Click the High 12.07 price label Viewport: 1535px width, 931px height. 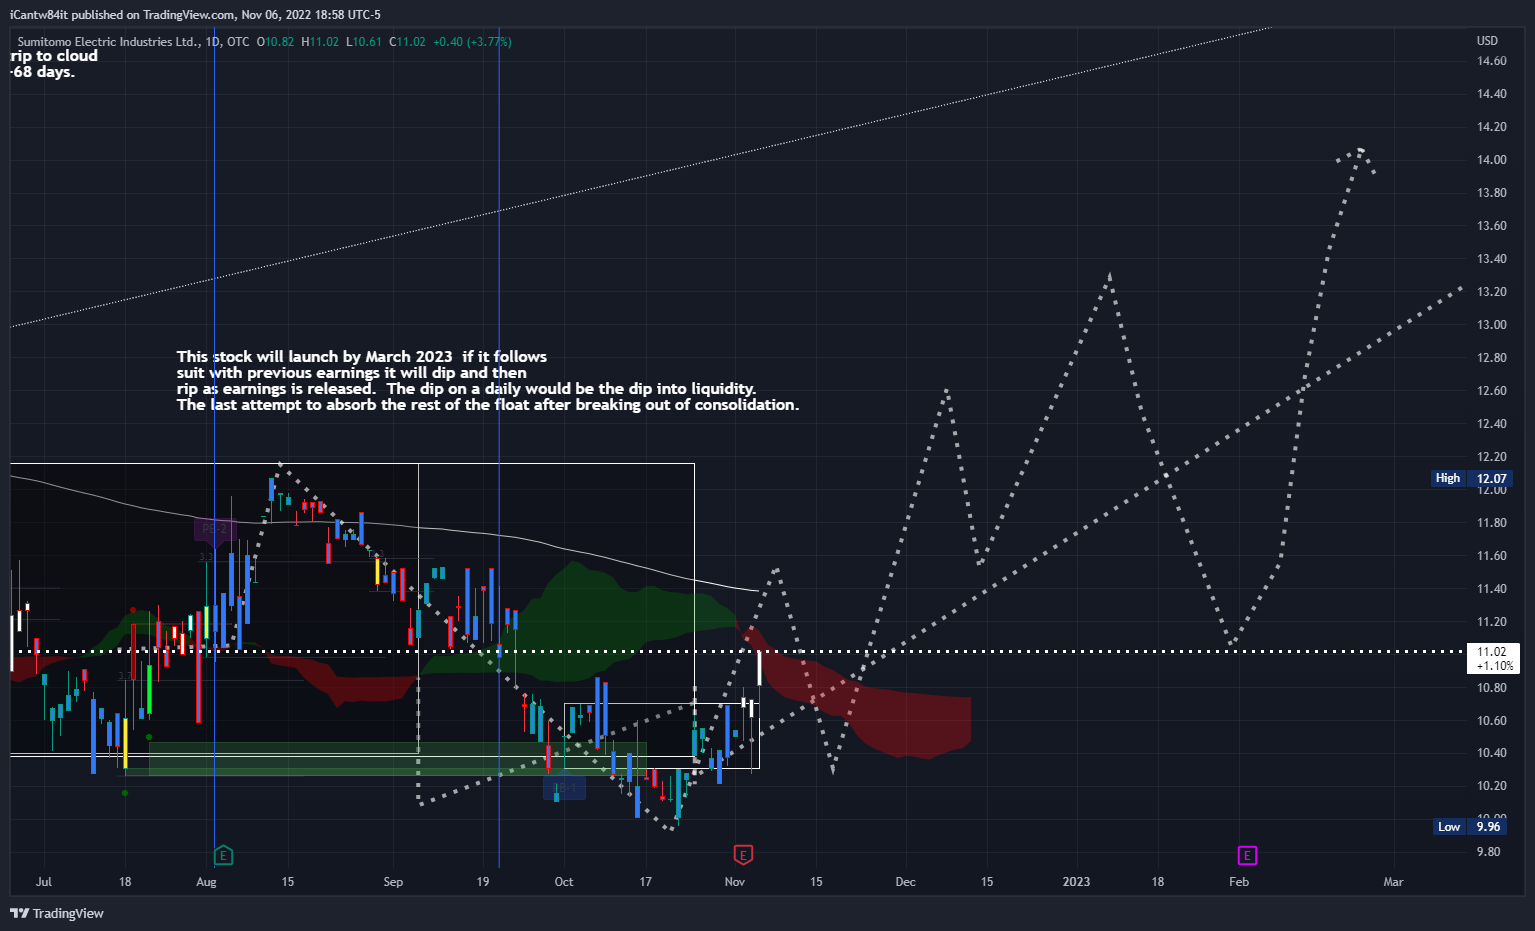(1472, 478)
